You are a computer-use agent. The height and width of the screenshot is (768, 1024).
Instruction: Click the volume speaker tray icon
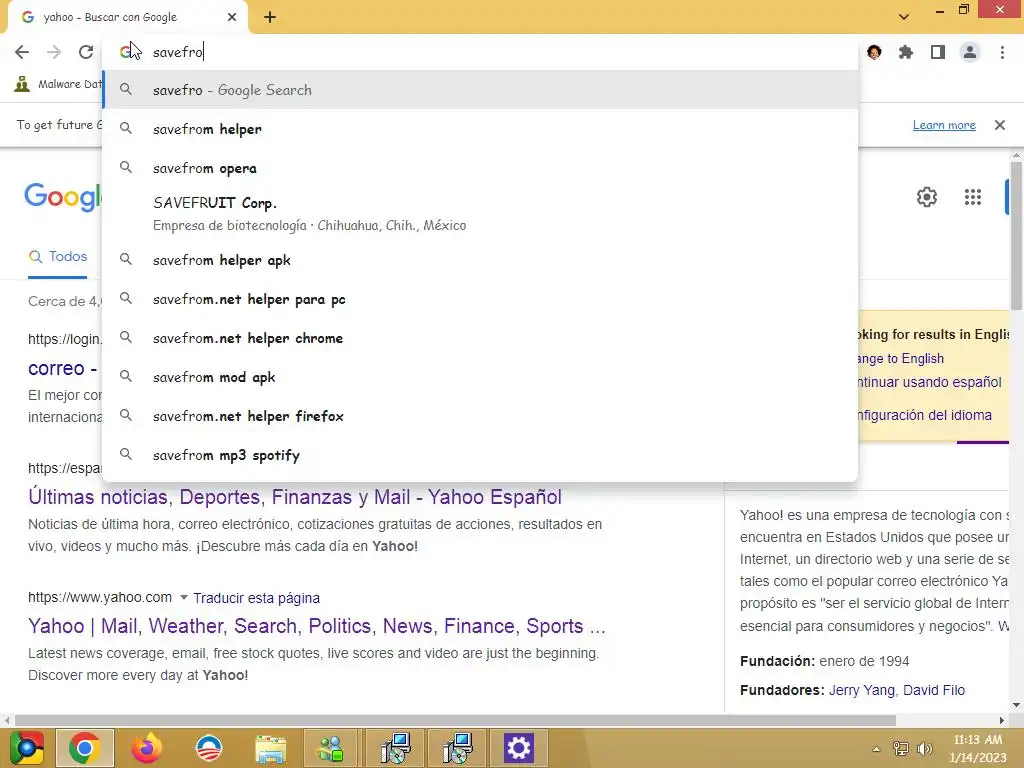[925, 749]
